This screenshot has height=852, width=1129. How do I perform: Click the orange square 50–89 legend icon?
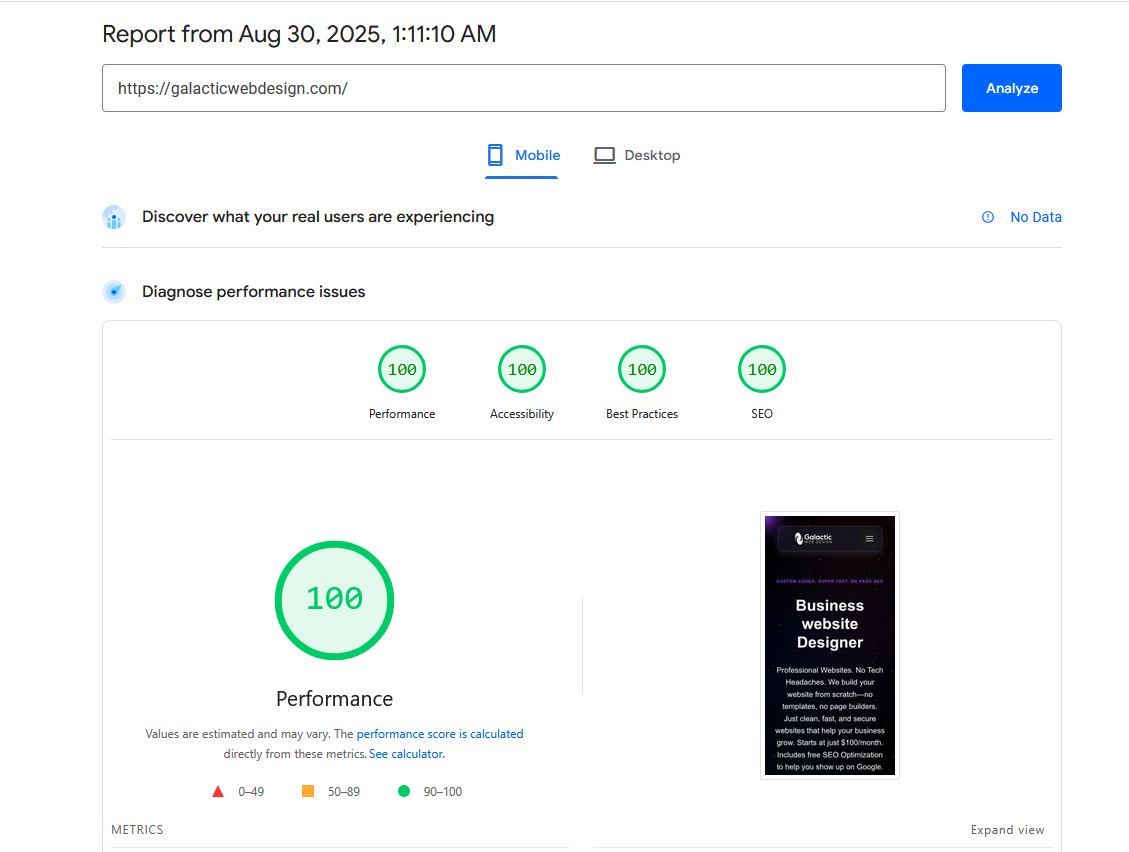click(308, 791)
